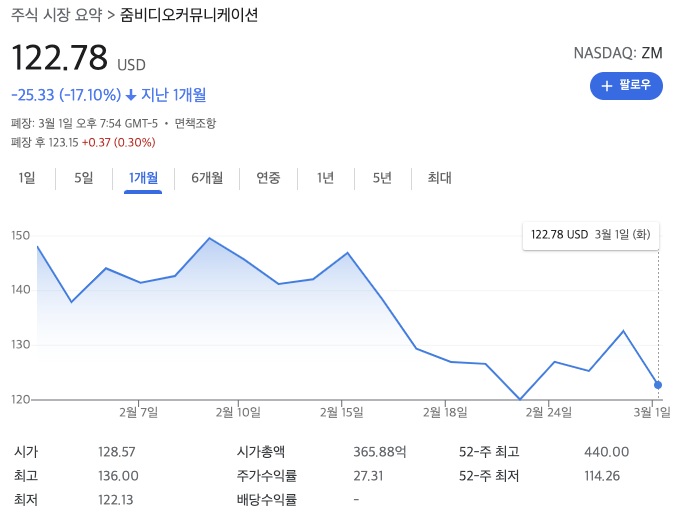Click the 2월 24일 axis label
The width and height of the screenshot is (690, 520).
point(549,413)
